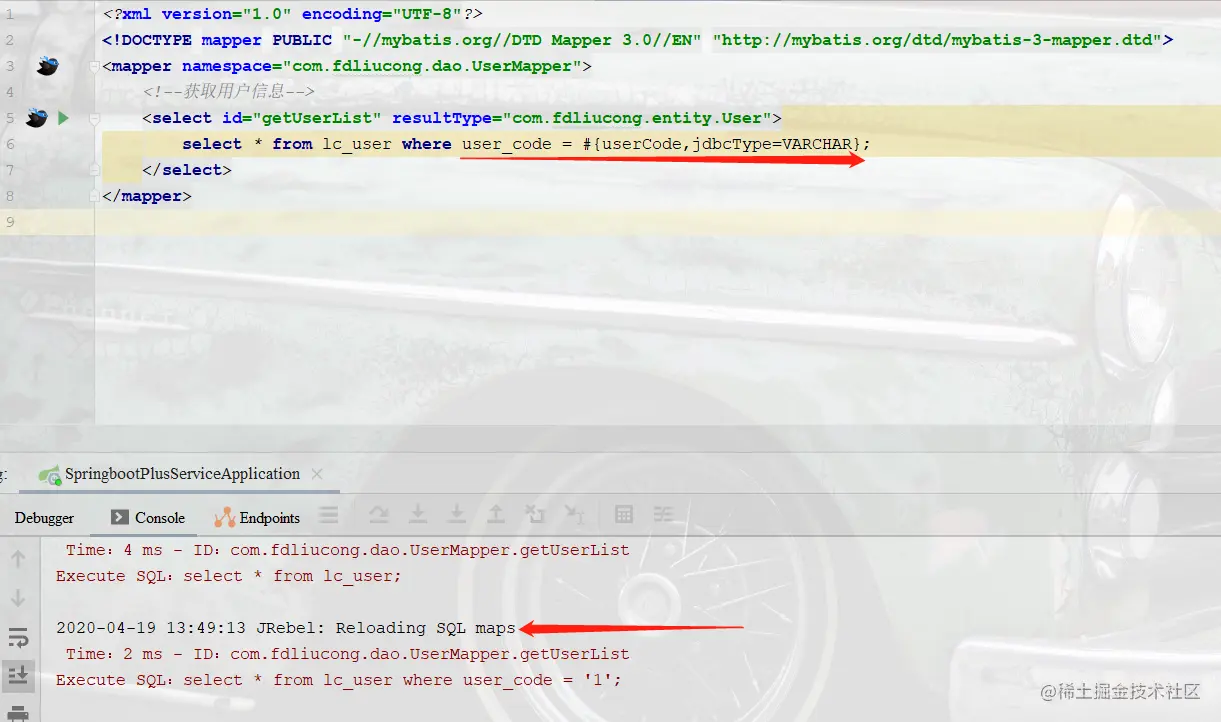
Task: Click the PUBLIC keyword in the DOCTYPE line
Action: [x=302, y=40]
